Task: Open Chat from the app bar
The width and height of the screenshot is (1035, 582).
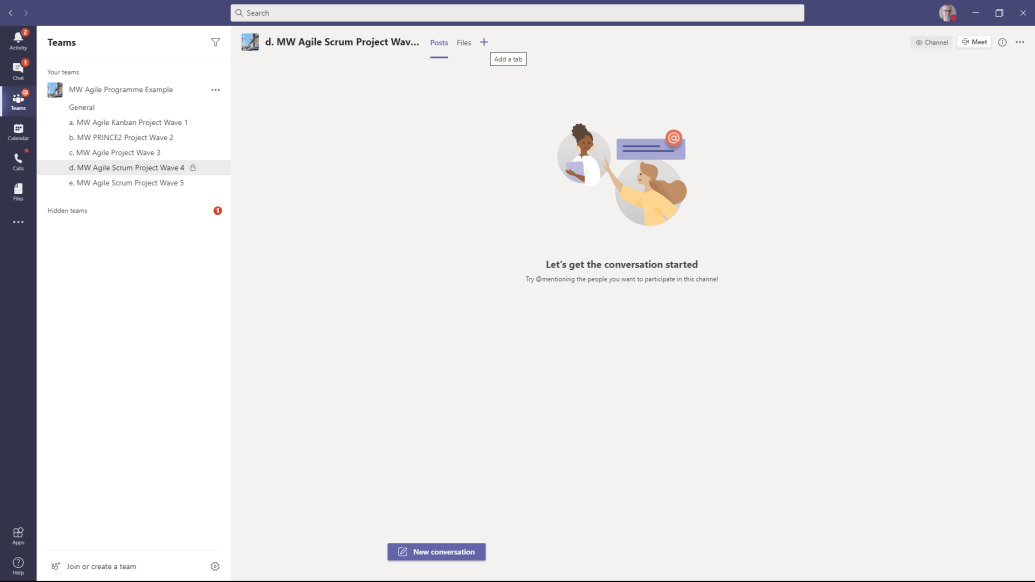Action: [x=17, y=70]
